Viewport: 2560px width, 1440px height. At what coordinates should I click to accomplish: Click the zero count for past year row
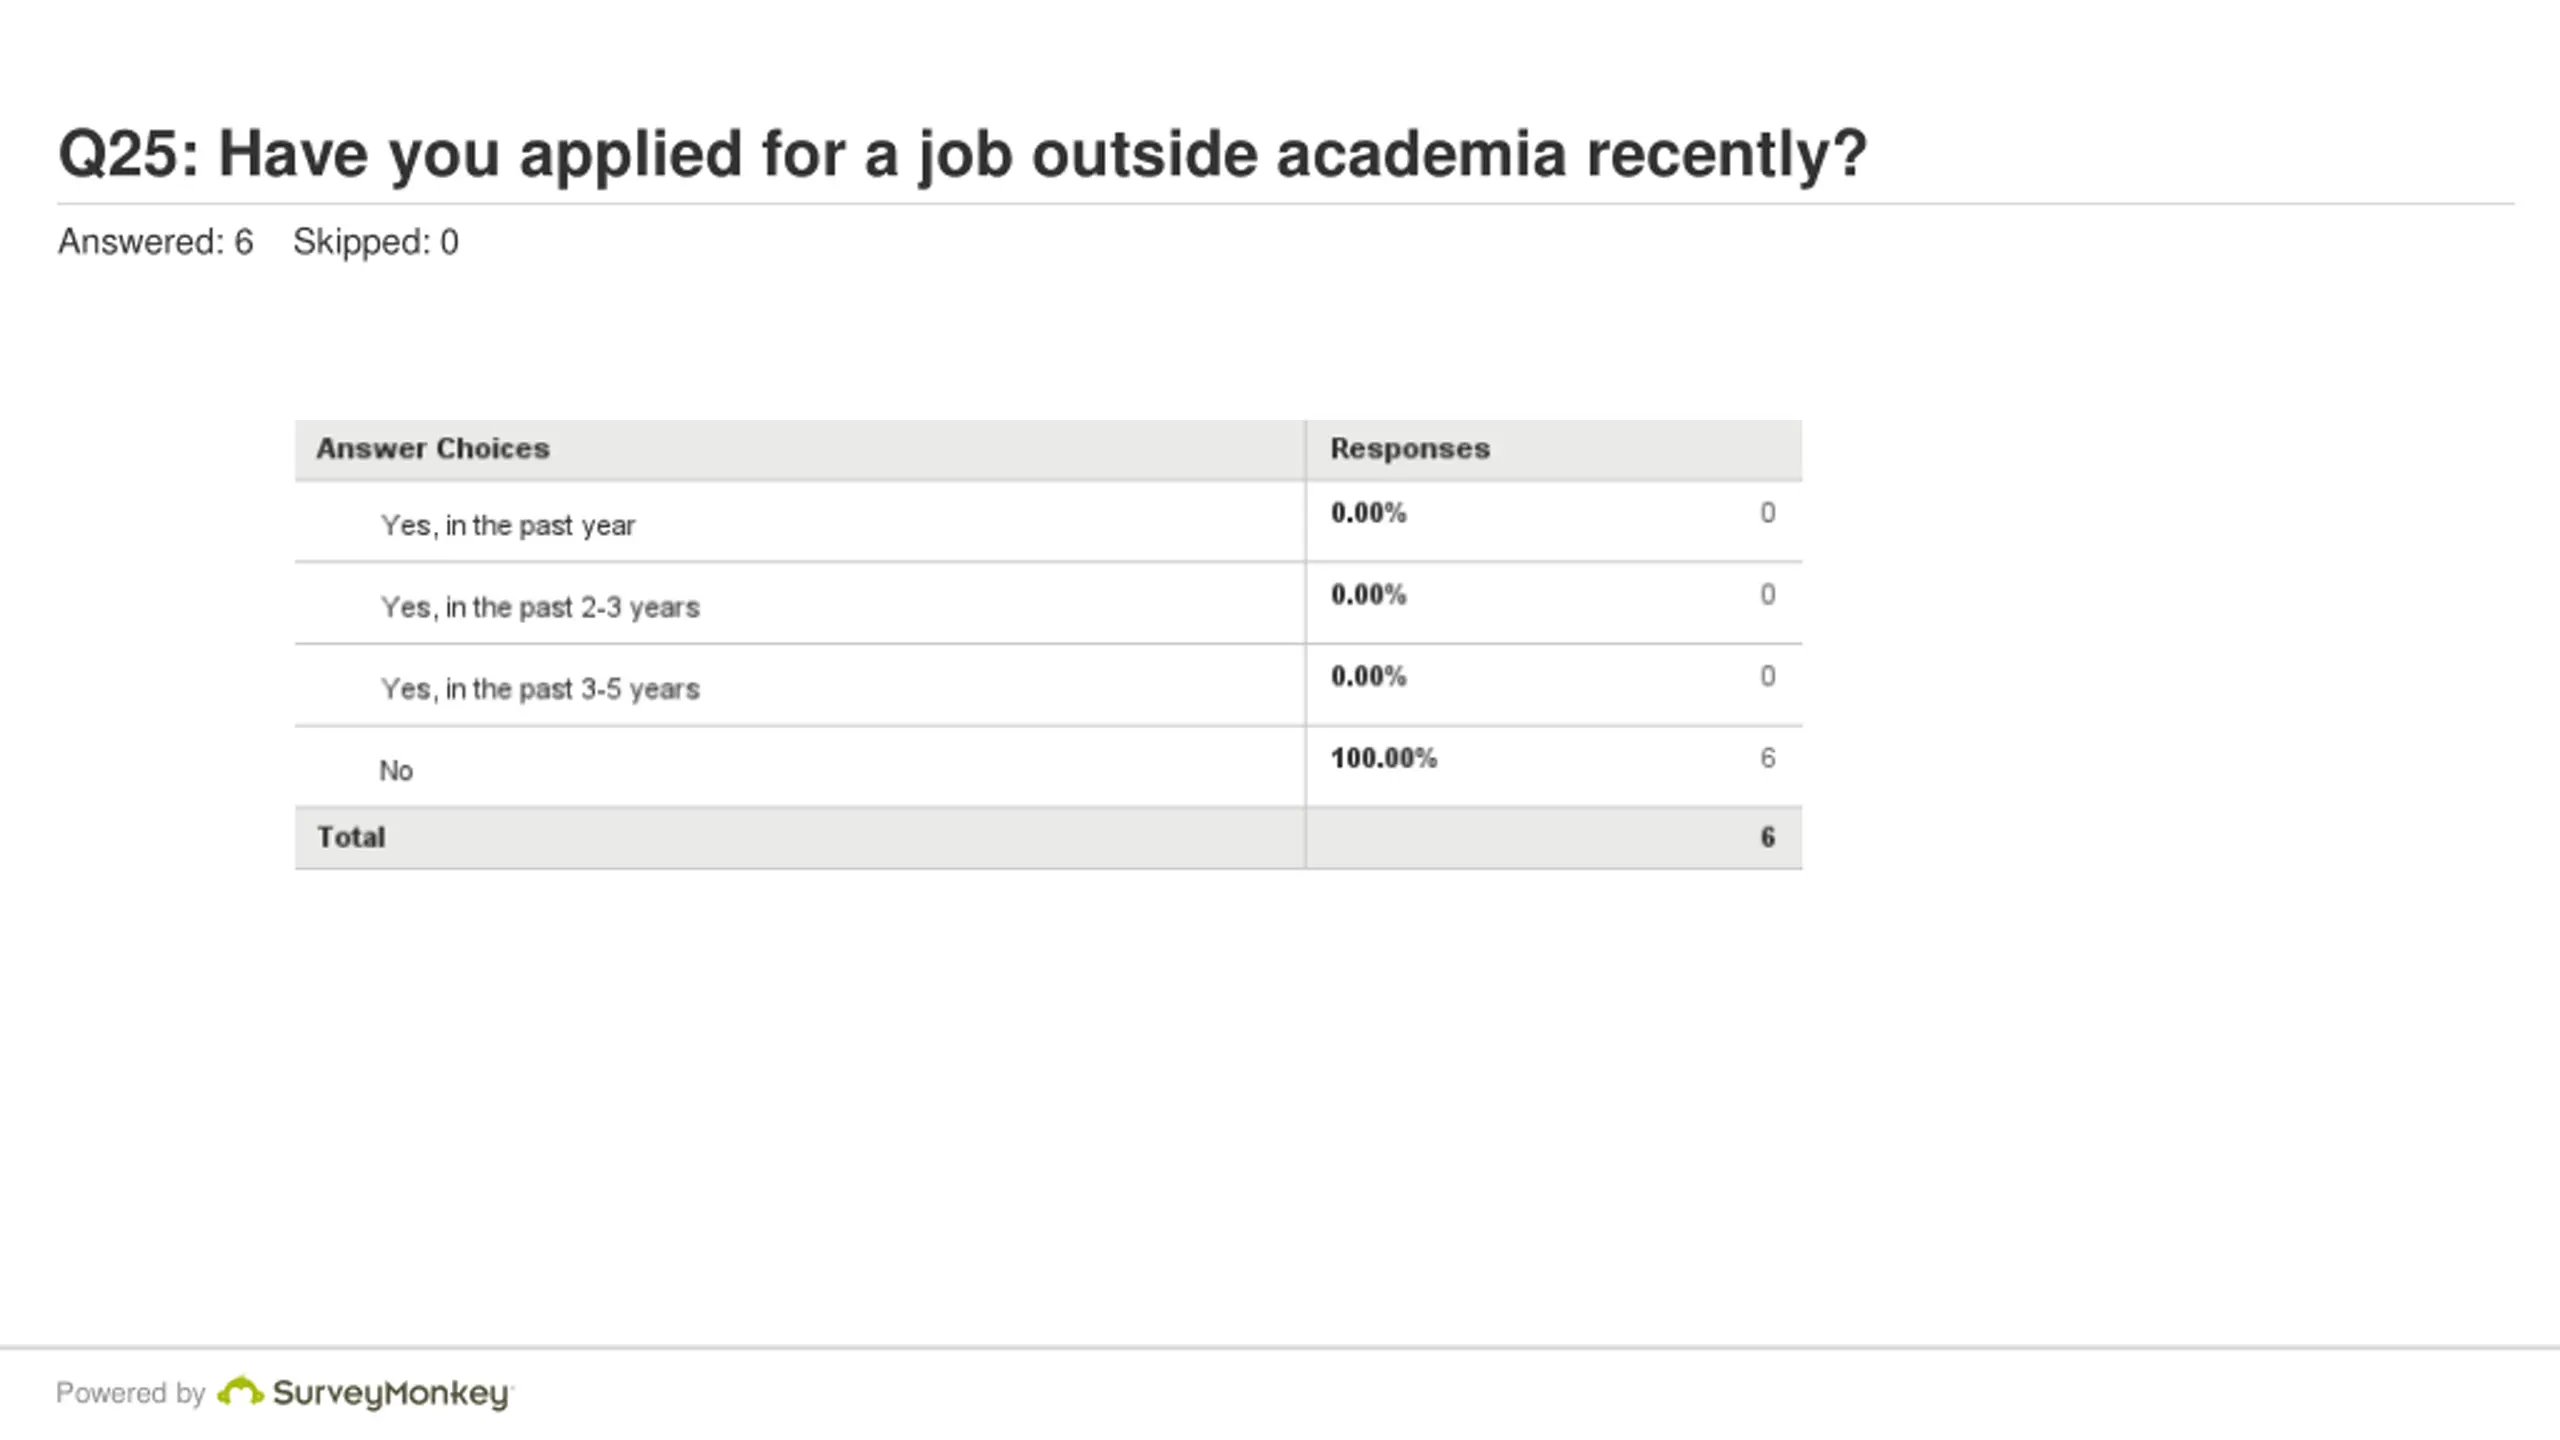(x=1768, y=513)
